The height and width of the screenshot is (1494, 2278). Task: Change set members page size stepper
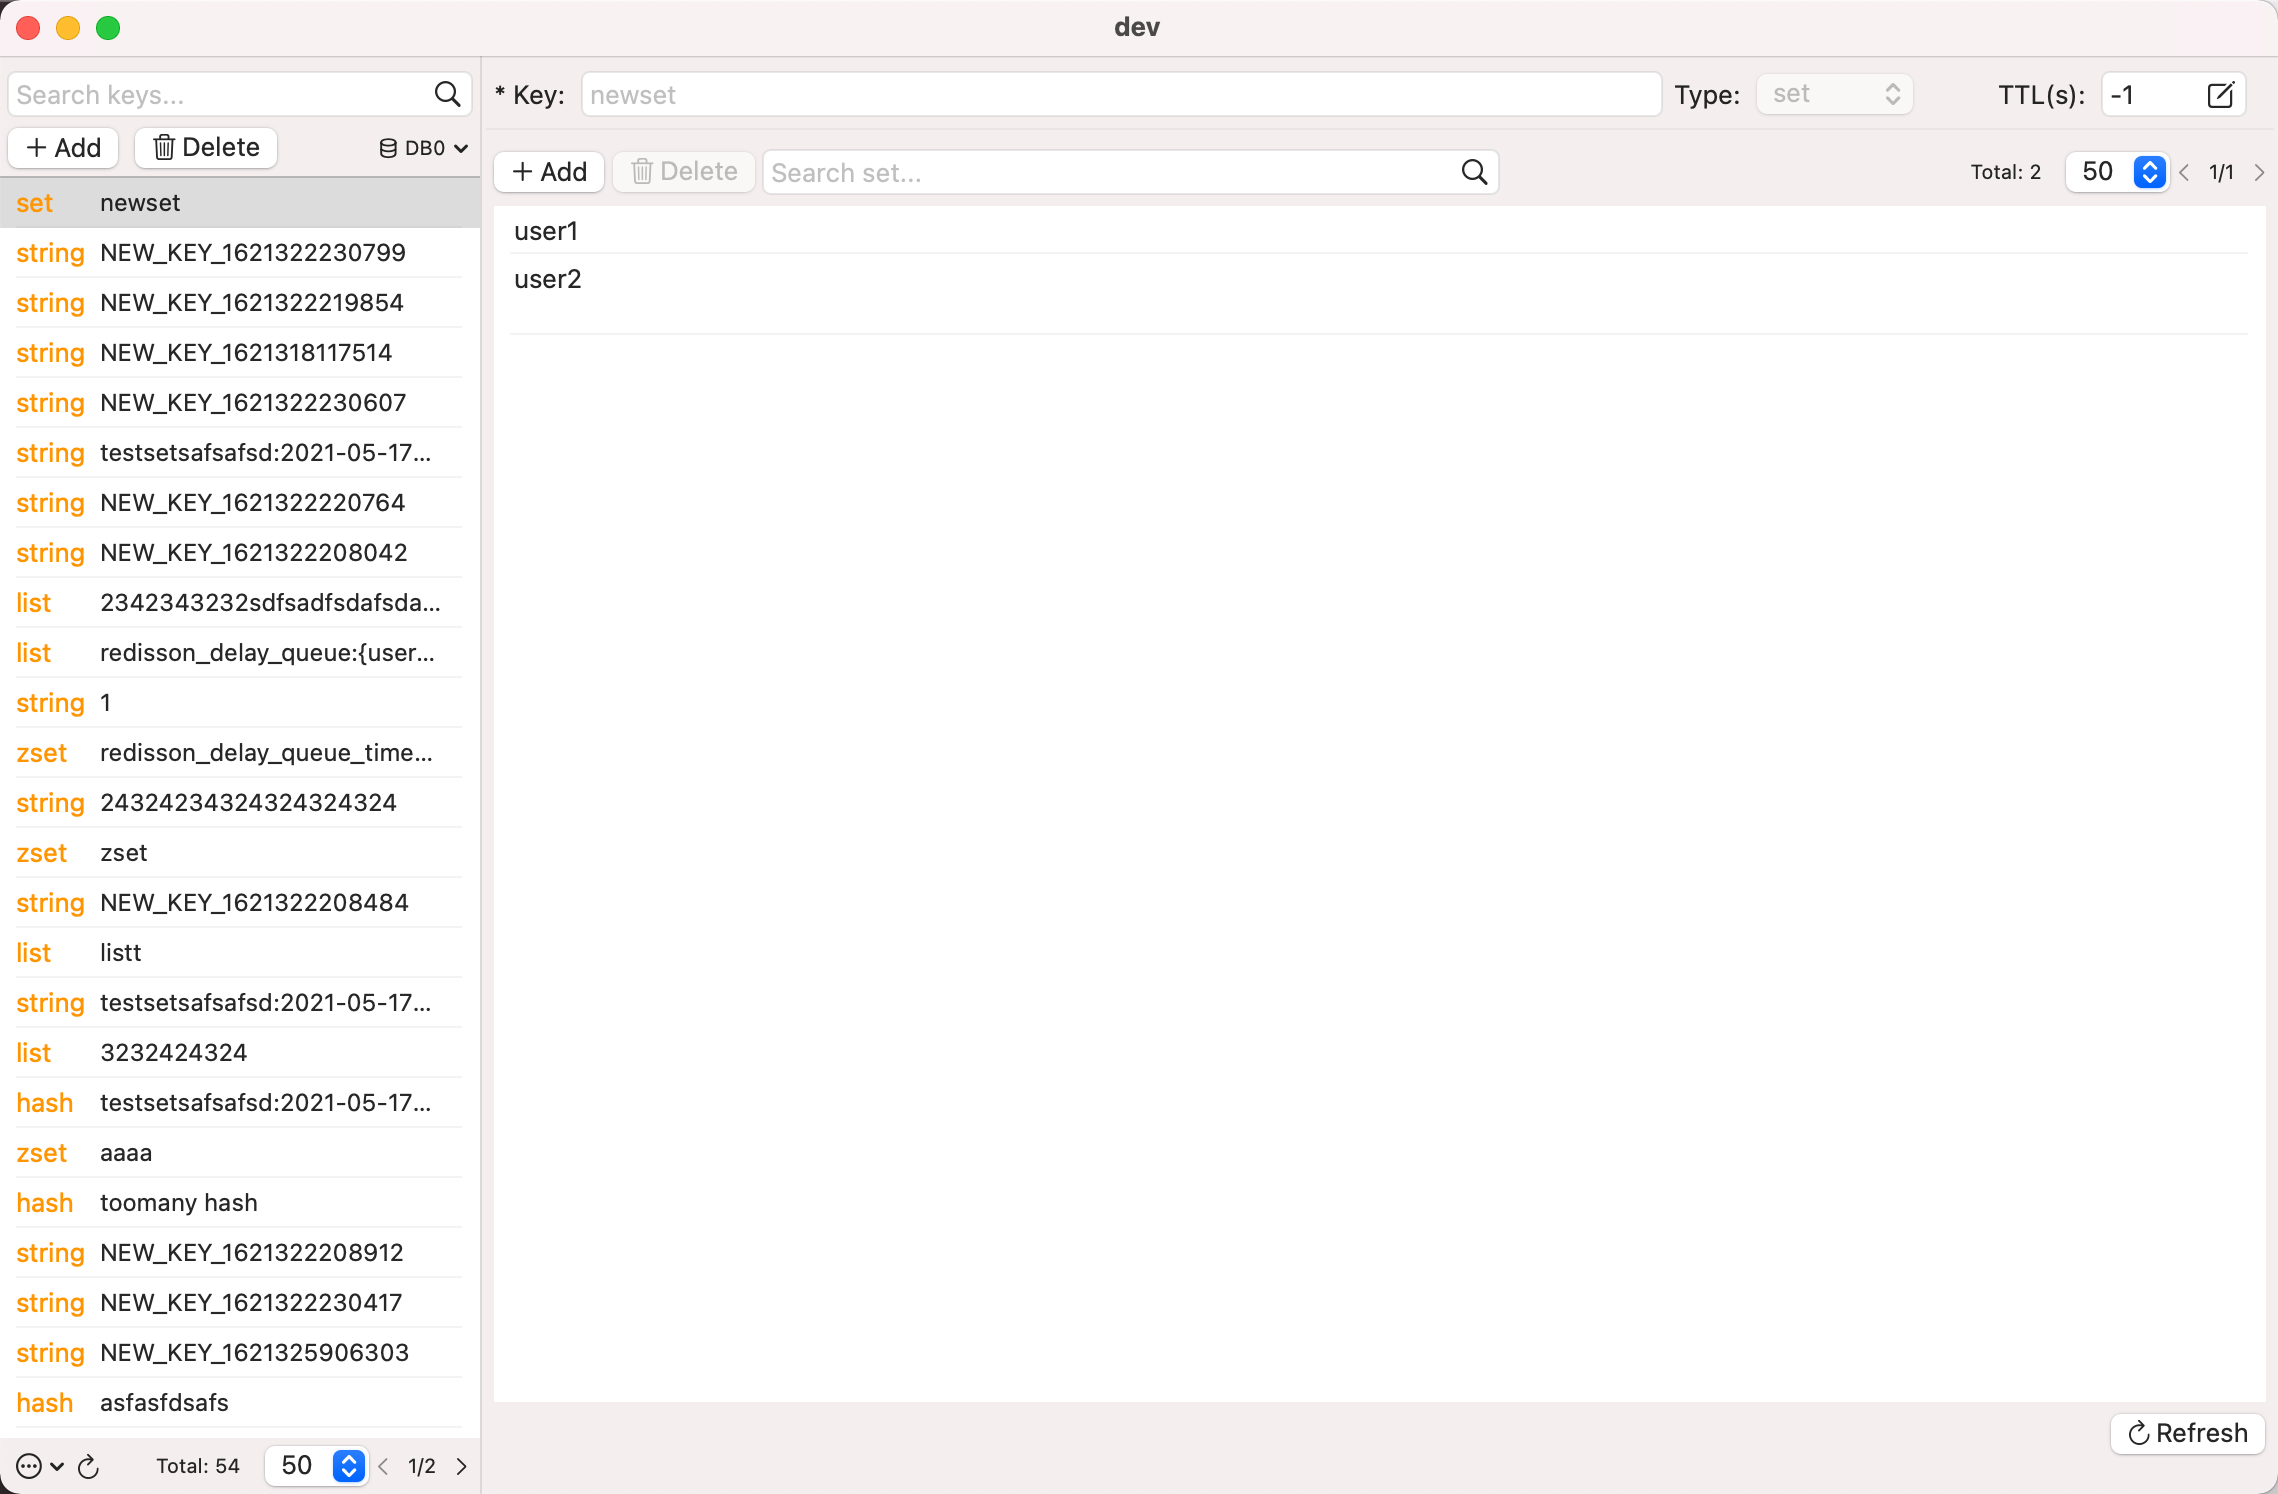(x=2149, y=172)
